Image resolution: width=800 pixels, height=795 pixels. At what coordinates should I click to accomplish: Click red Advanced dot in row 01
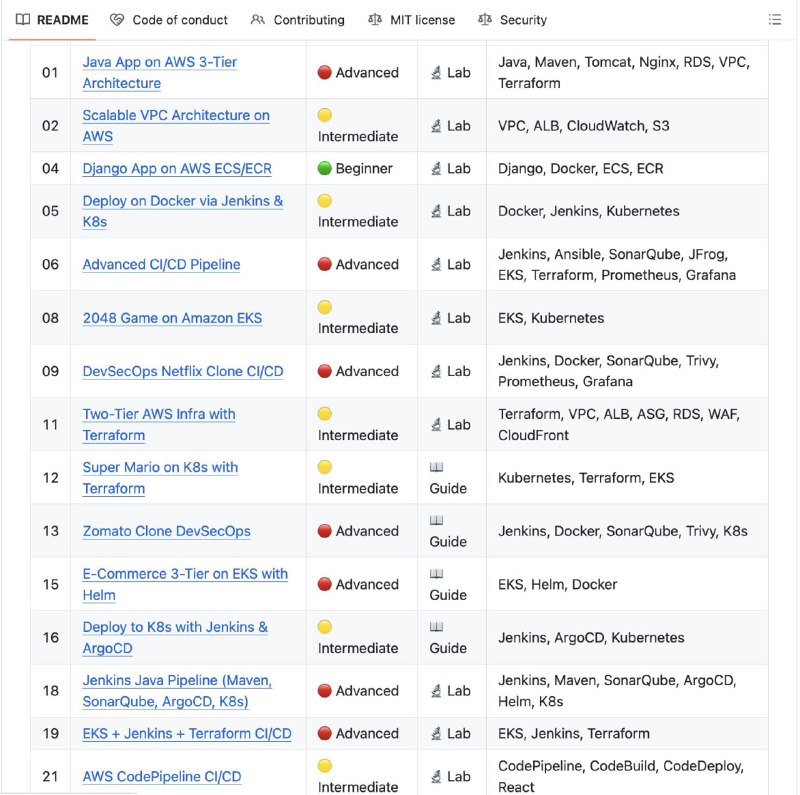click(324, 72)
